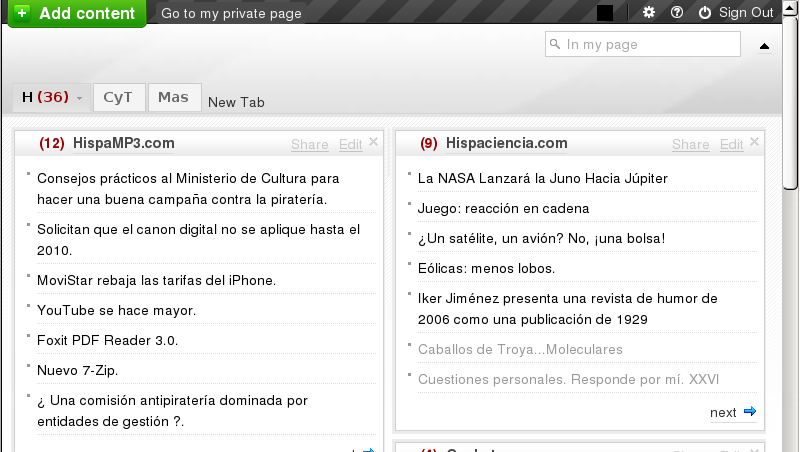
Task: Open 'Iker Jiménez presenta una revista' article
Action: 567,309
